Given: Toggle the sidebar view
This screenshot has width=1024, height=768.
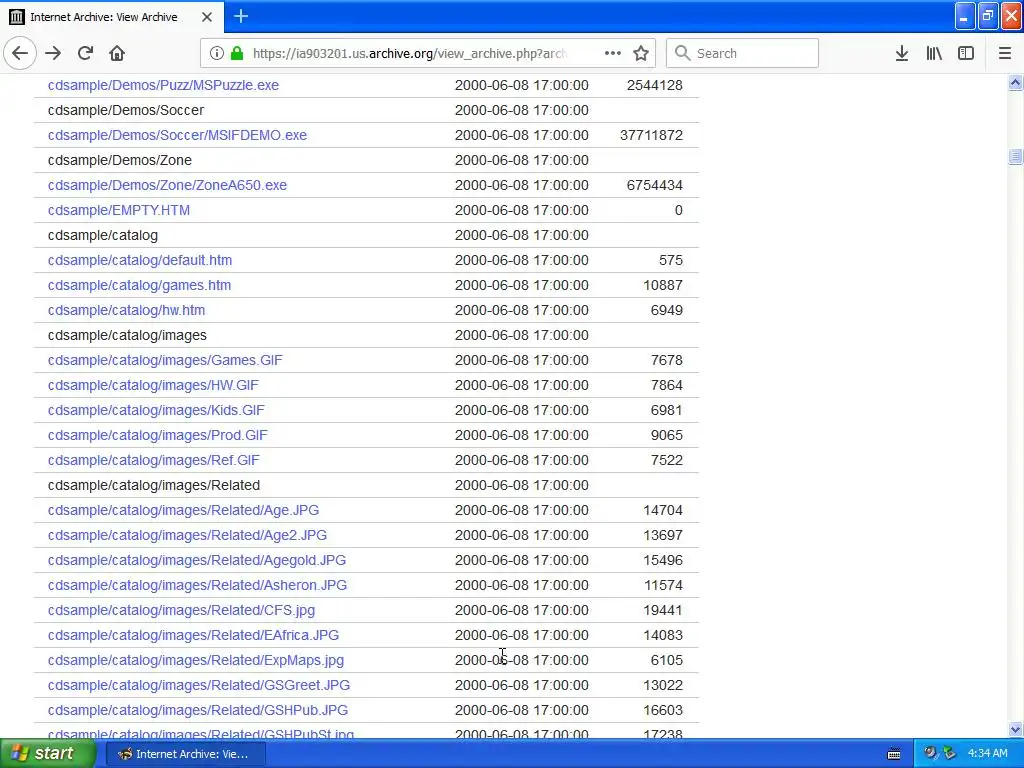Looking at the screenshot, I should [966, 53].
